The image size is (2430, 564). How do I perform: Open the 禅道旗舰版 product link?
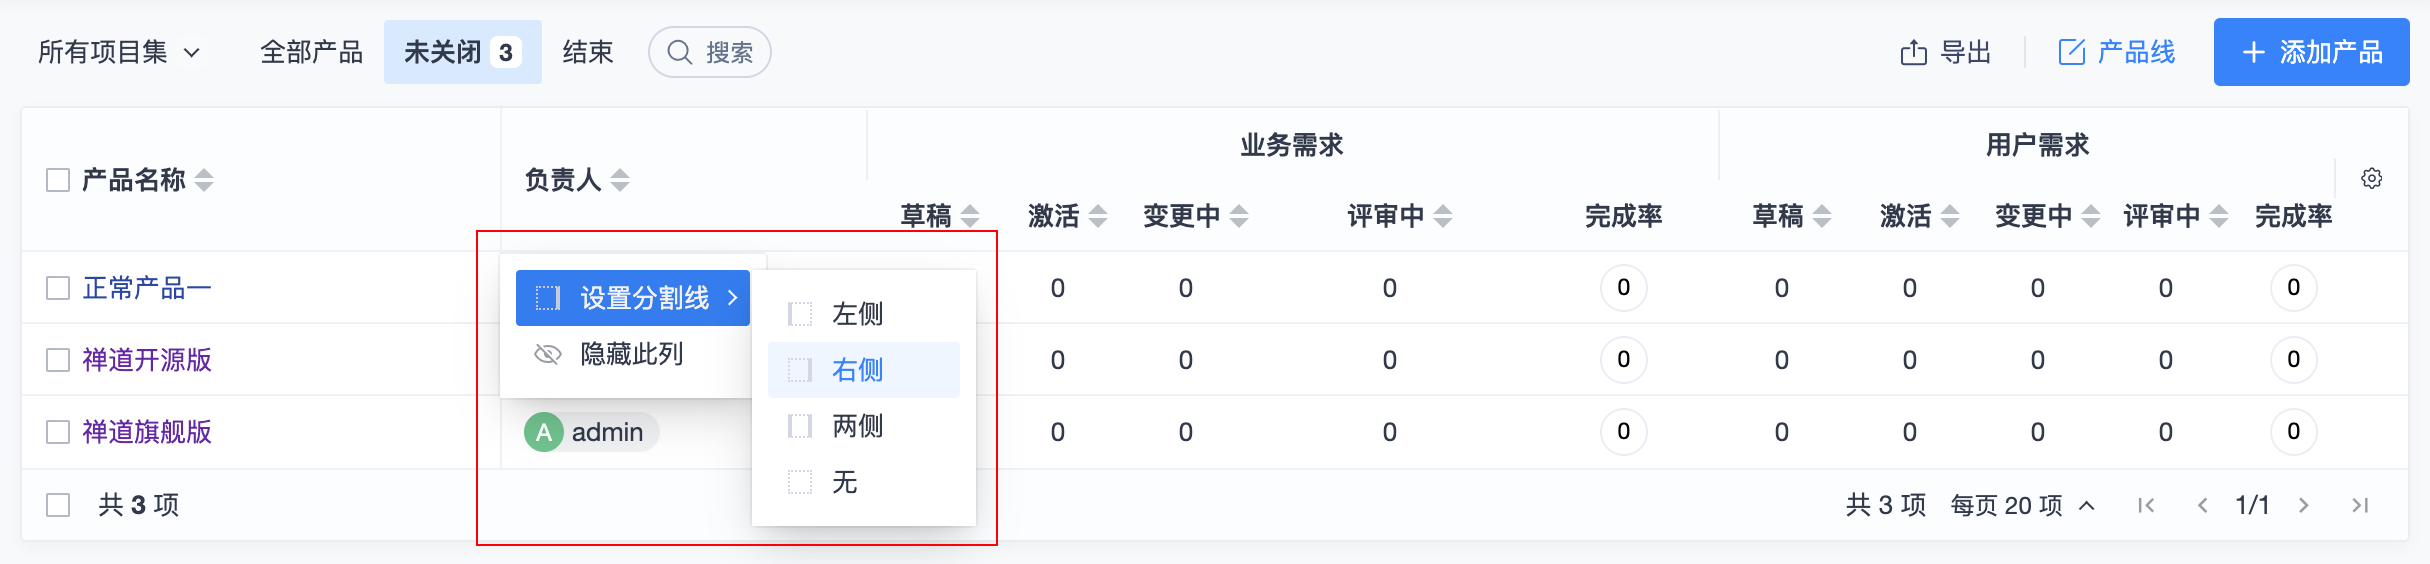(147, 432)
